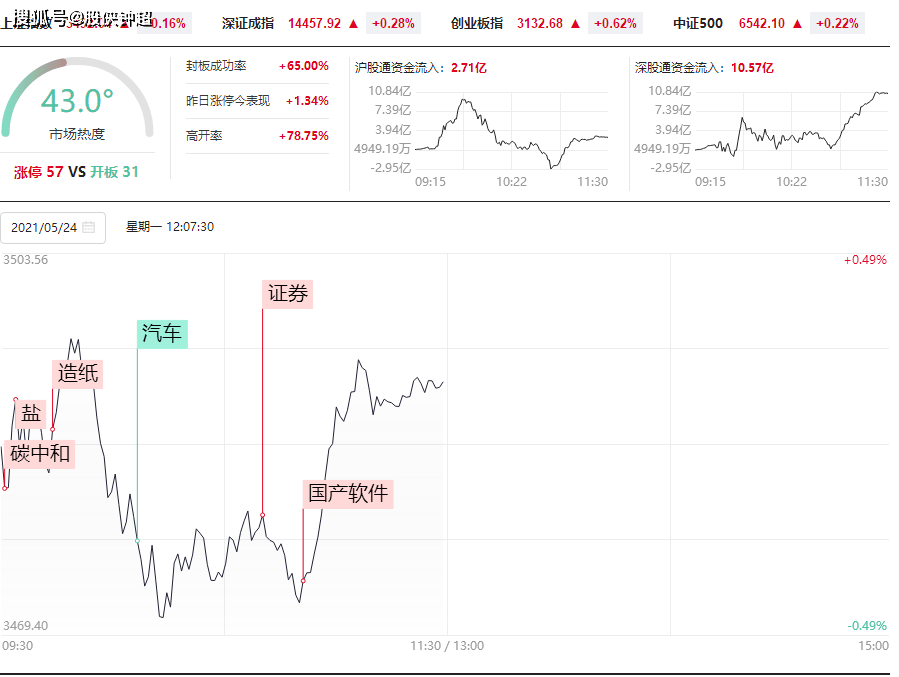Open the 涨停 57 count link
The image size is (899, 677).
[38, 172]
